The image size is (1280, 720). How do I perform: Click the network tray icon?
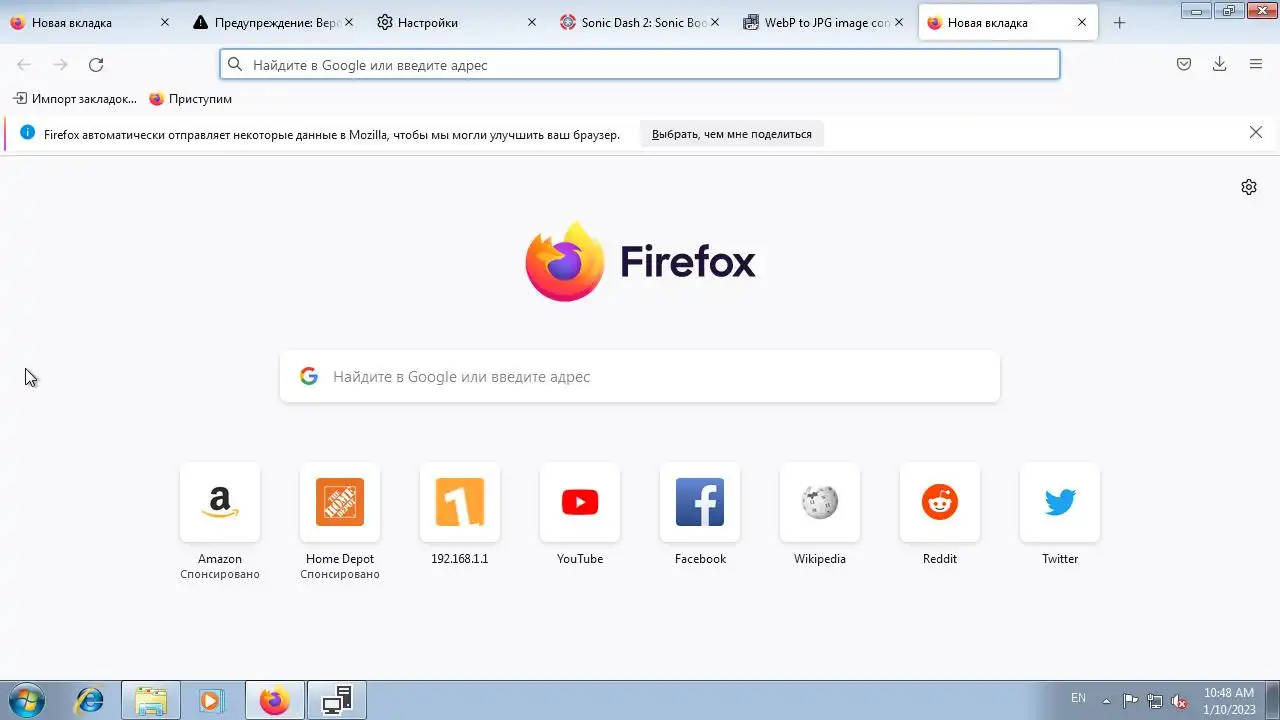pos(1155,701)
